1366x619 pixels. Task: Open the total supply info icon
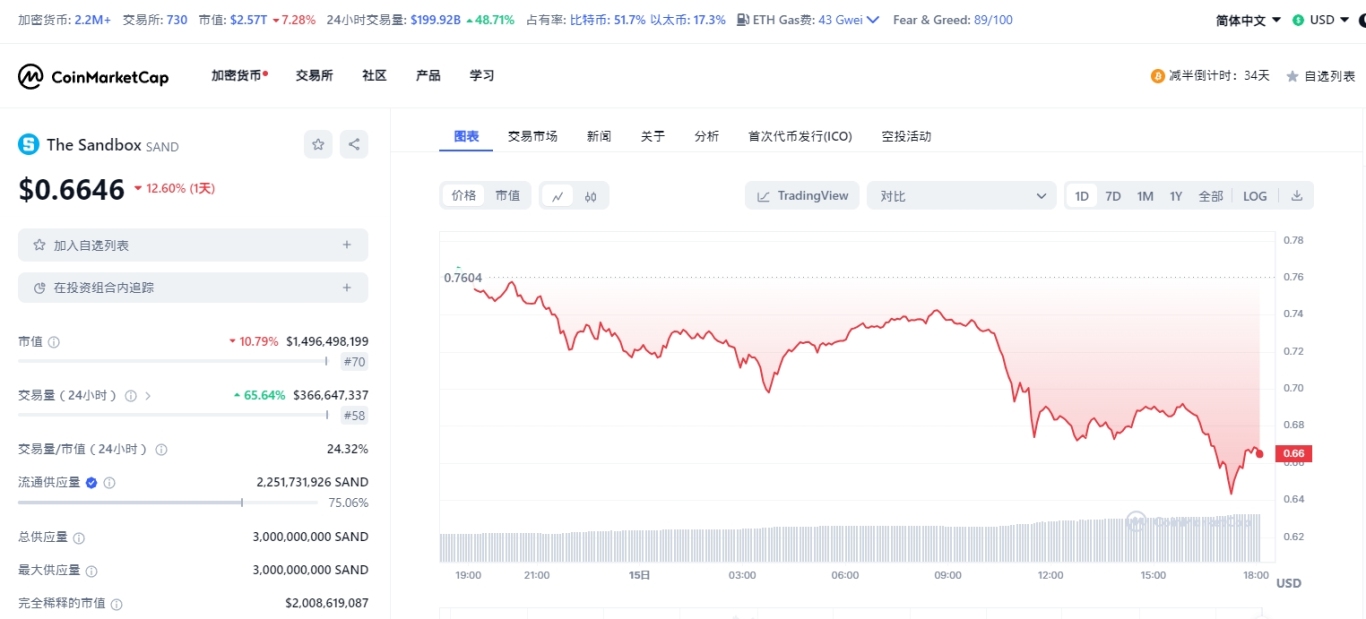(79, 538)
